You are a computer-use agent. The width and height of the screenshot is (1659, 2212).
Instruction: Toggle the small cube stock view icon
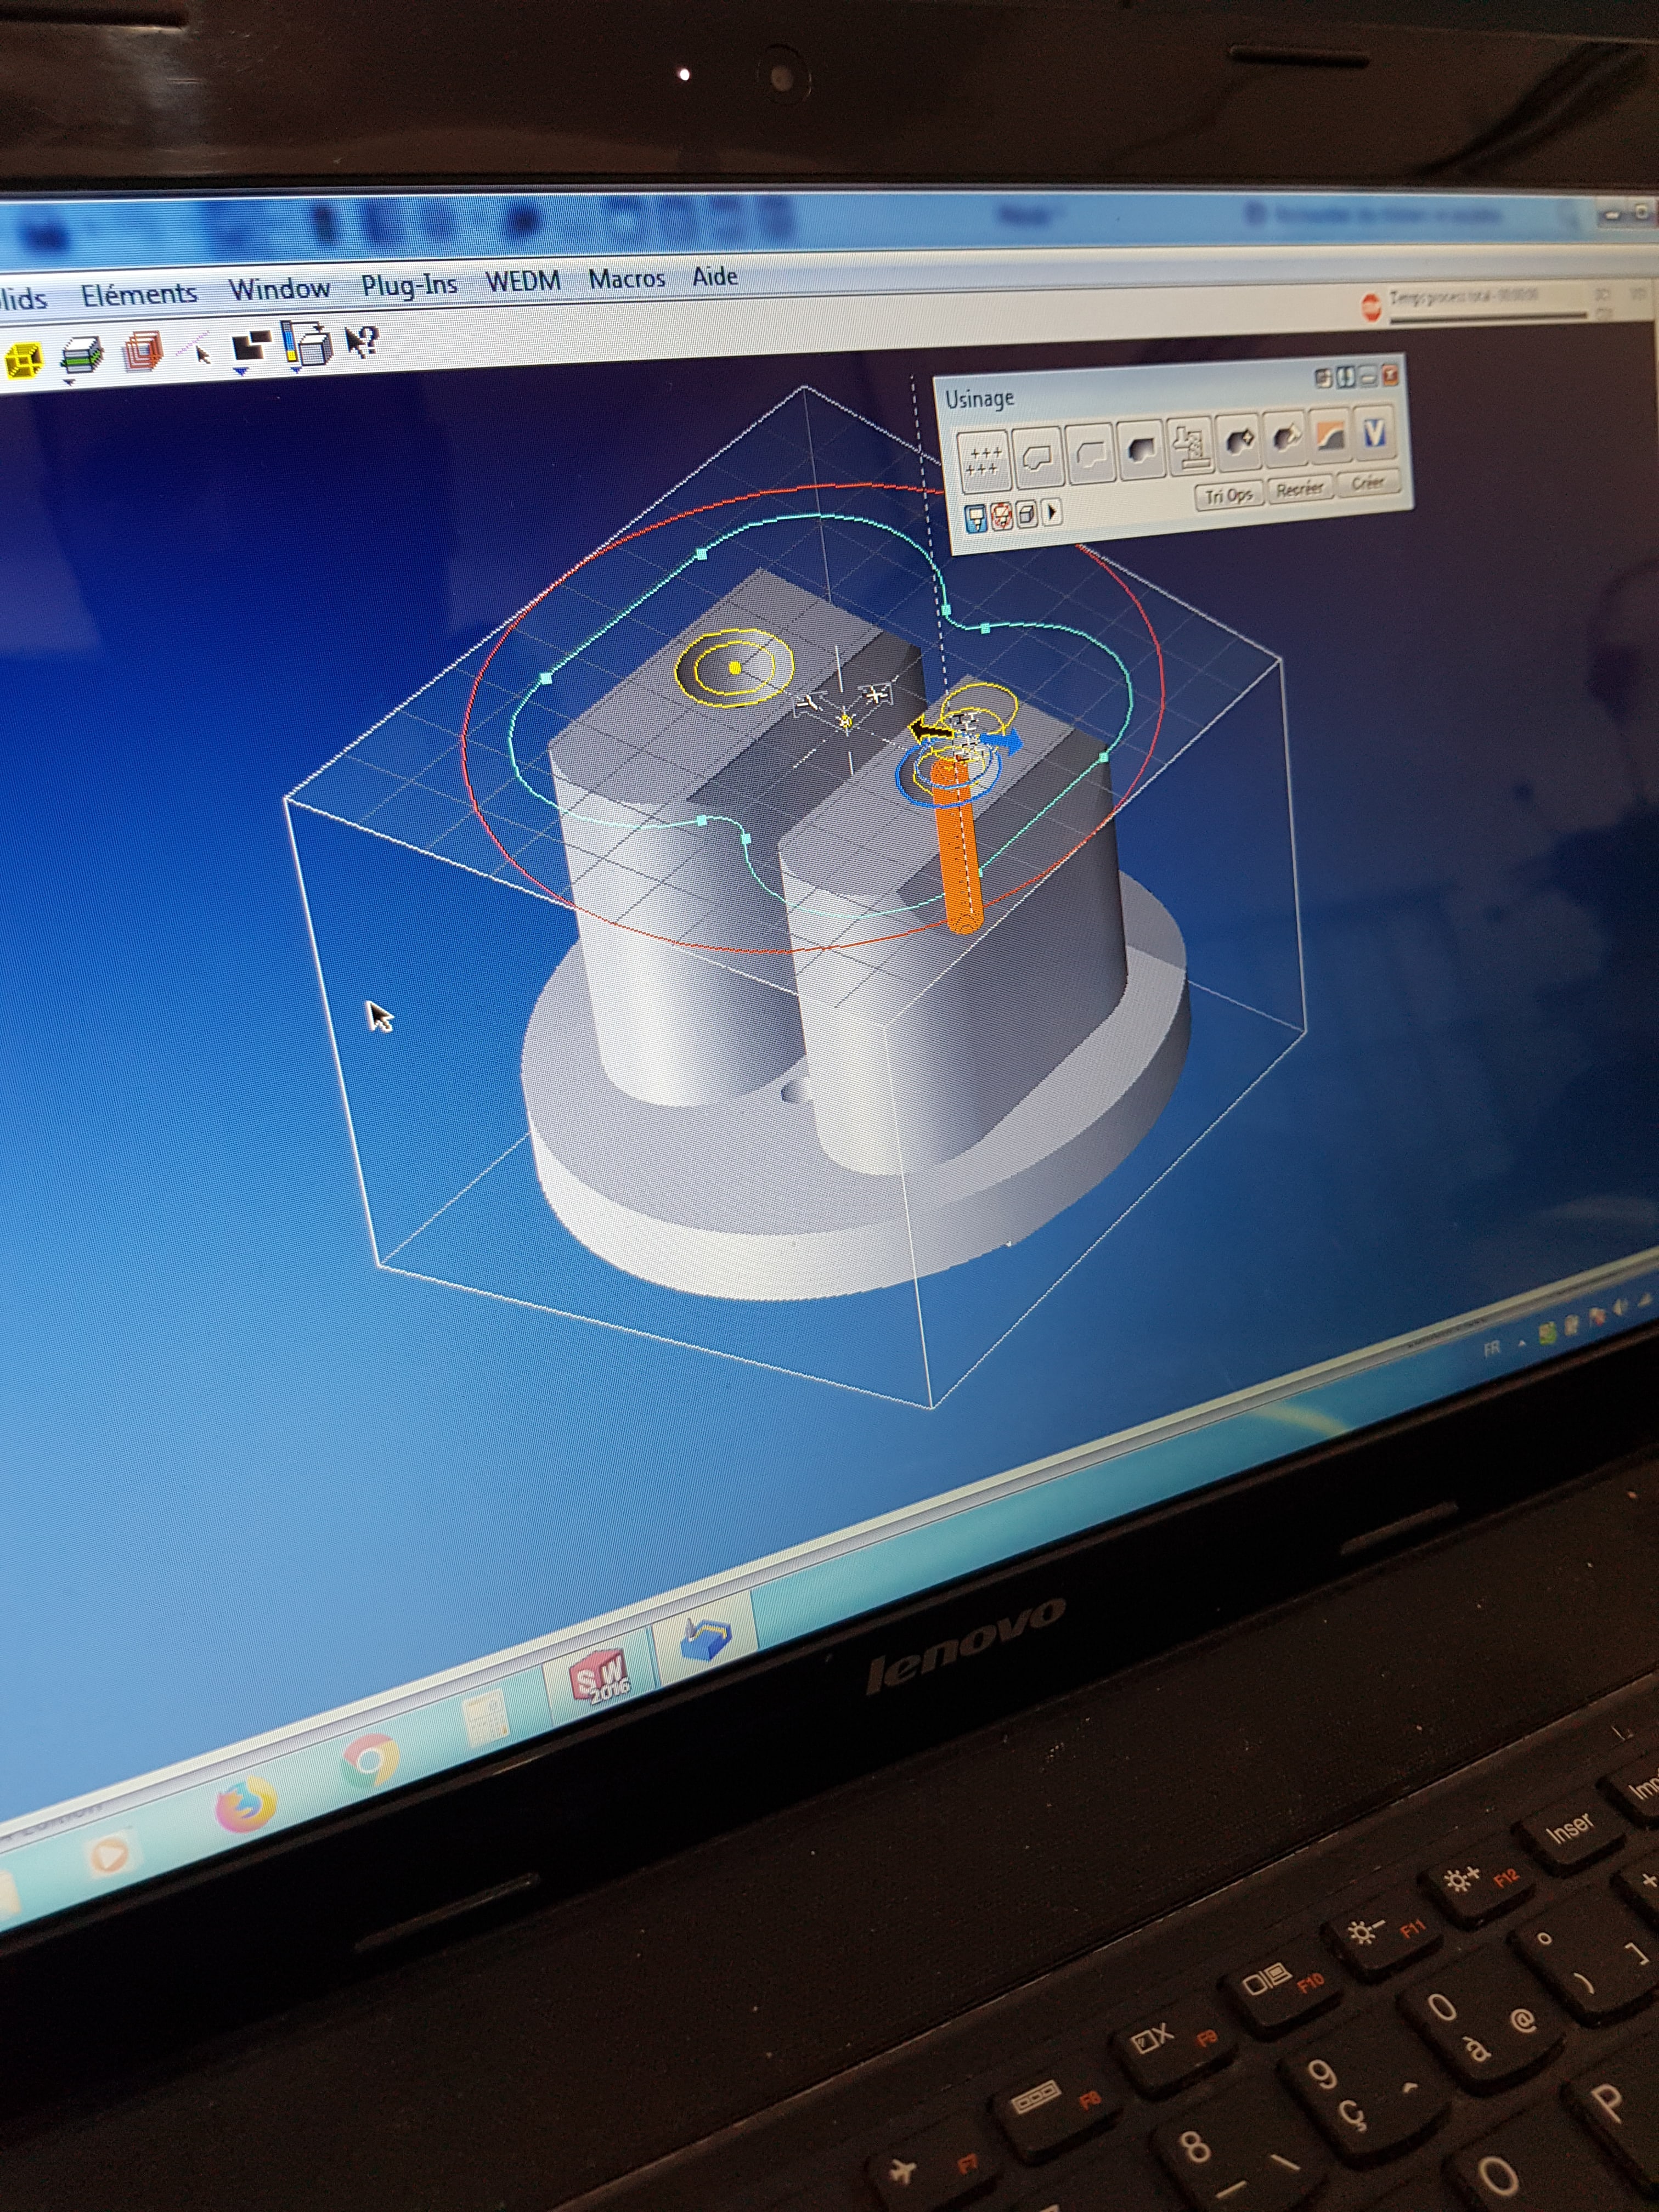pyautogui.click(x=1026, y=515)
